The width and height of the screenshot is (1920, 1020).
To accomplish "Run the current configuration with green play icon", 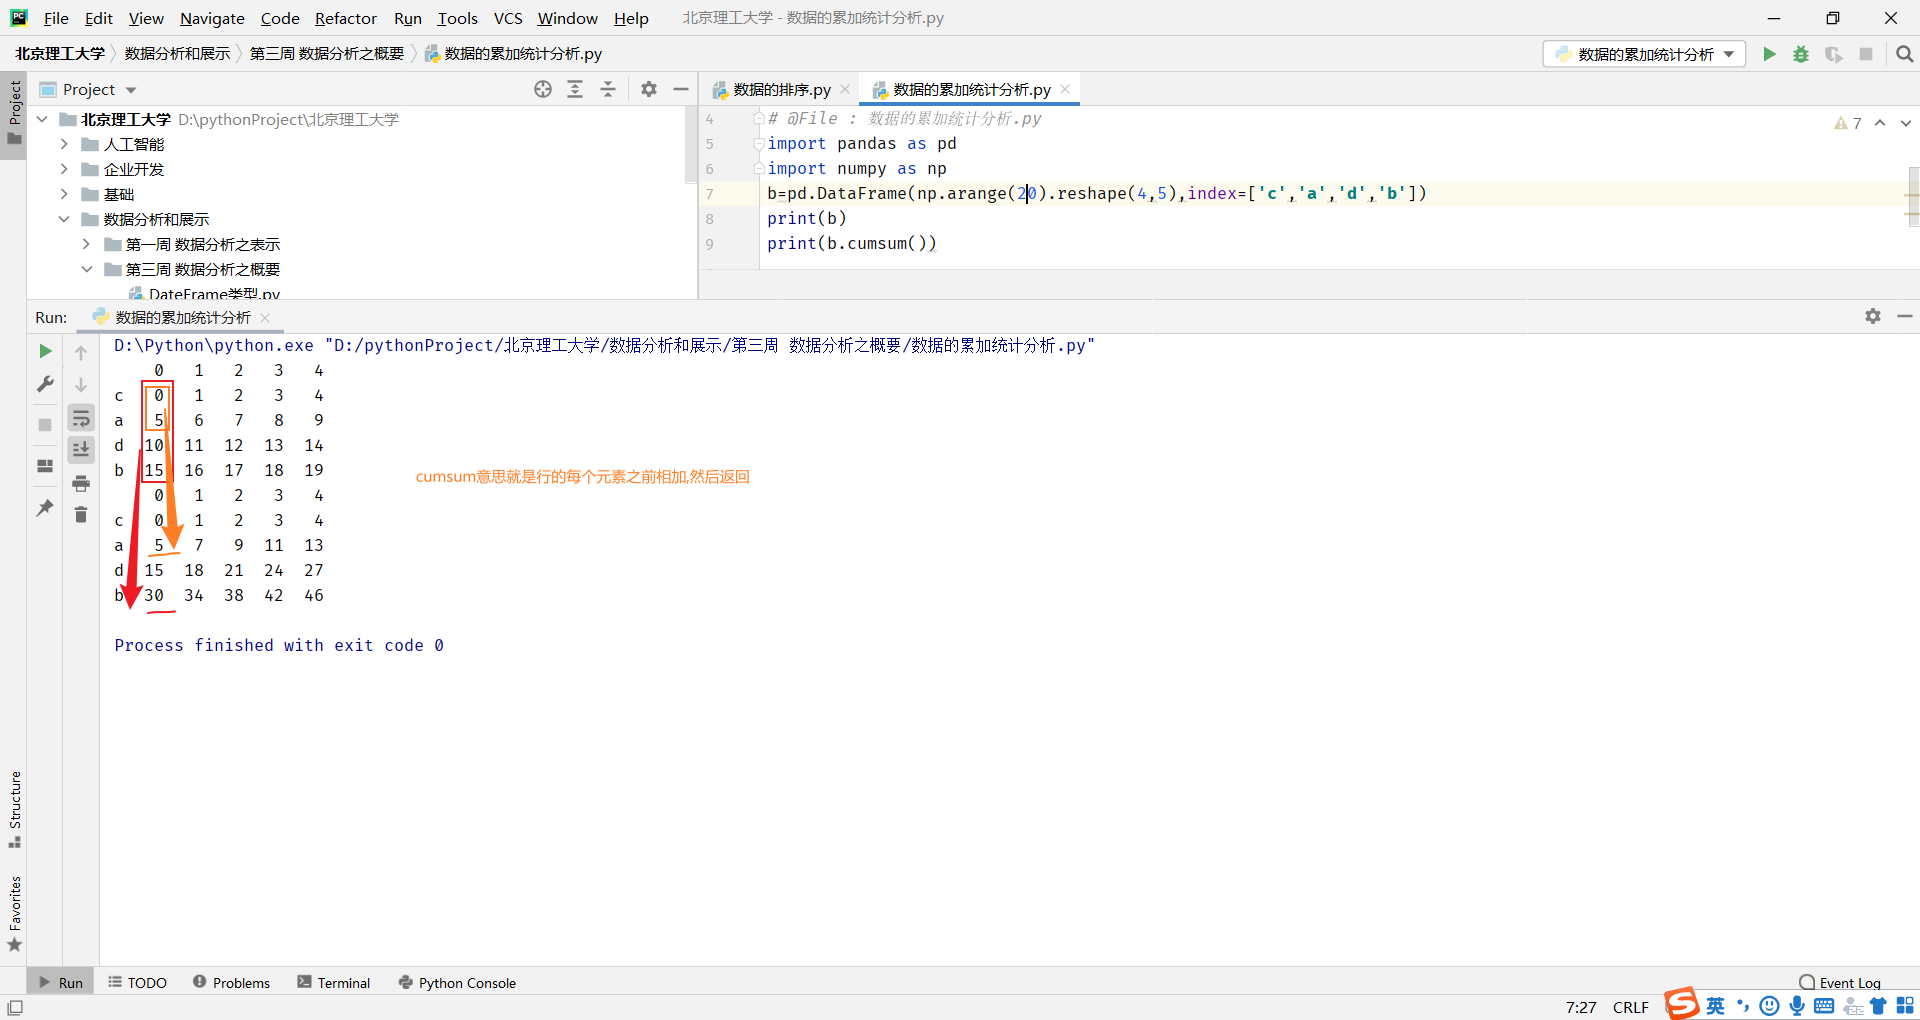I will (x=1769, y=54).
